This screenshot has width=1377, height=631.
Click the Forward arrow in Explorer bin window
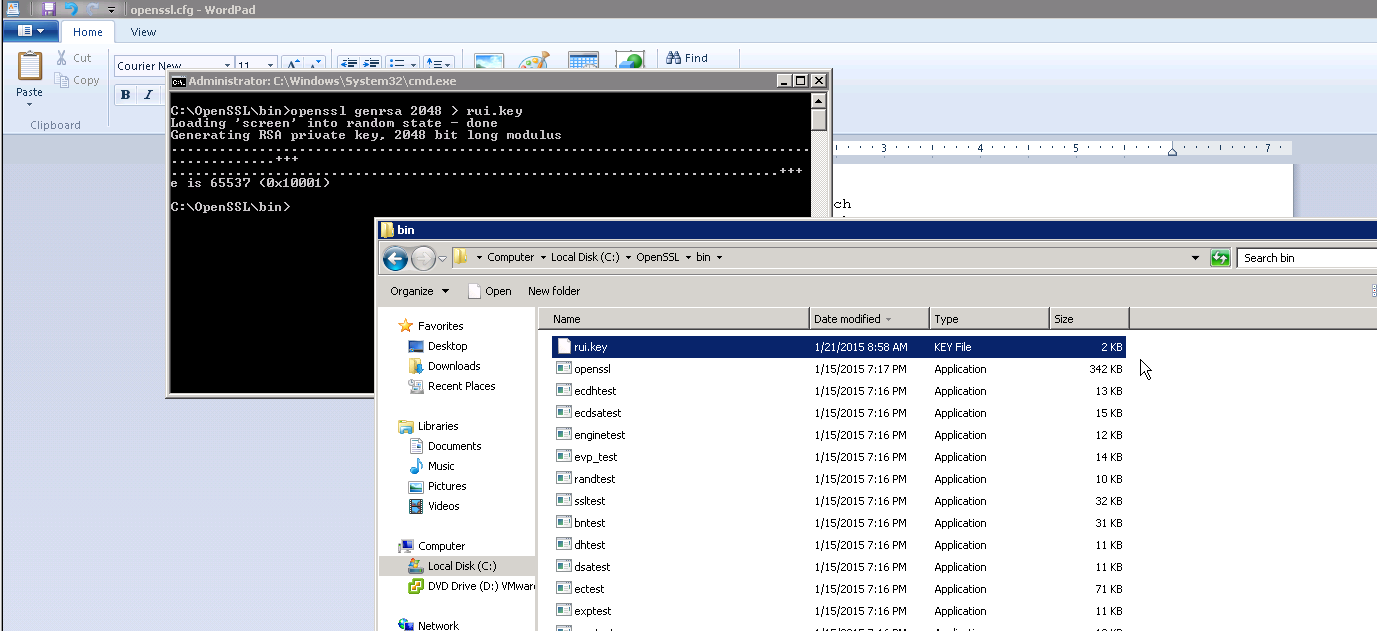click(x=423, y=259)
